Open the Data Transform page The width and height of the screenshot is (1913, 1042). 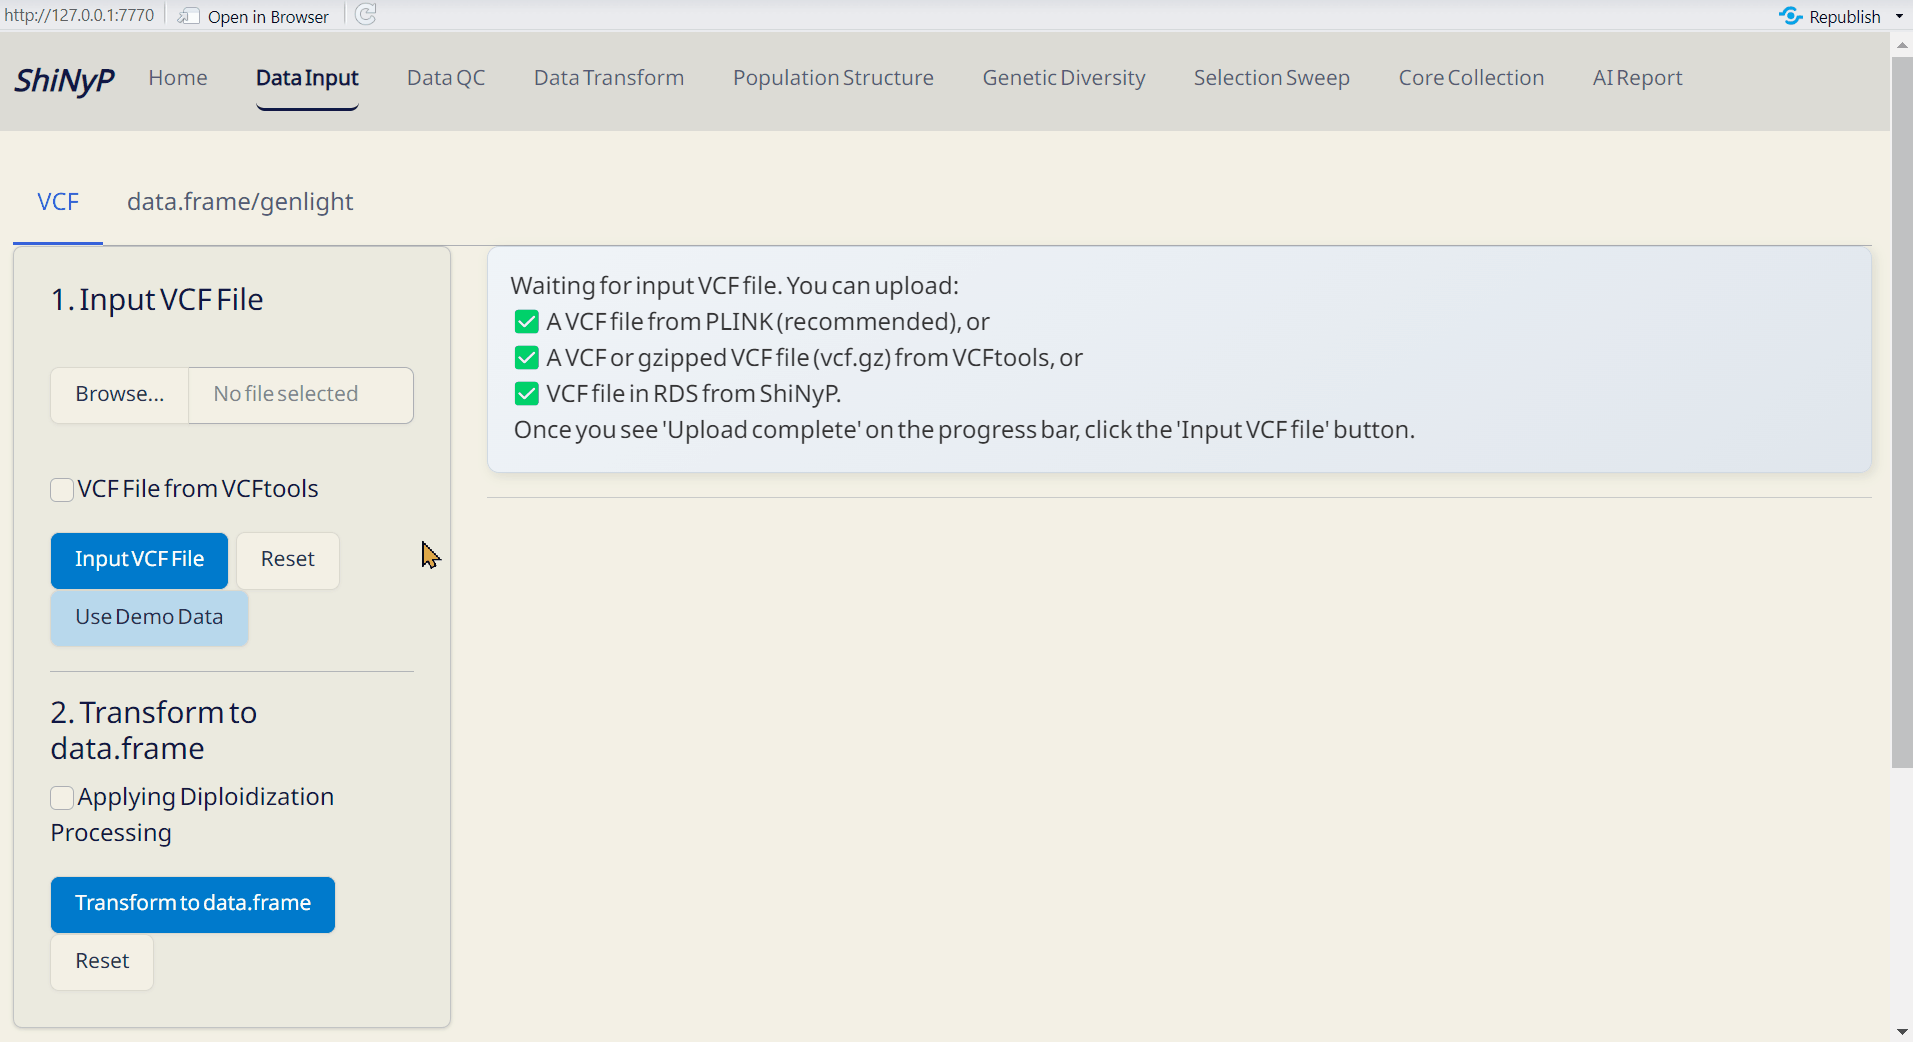(609, 78)
